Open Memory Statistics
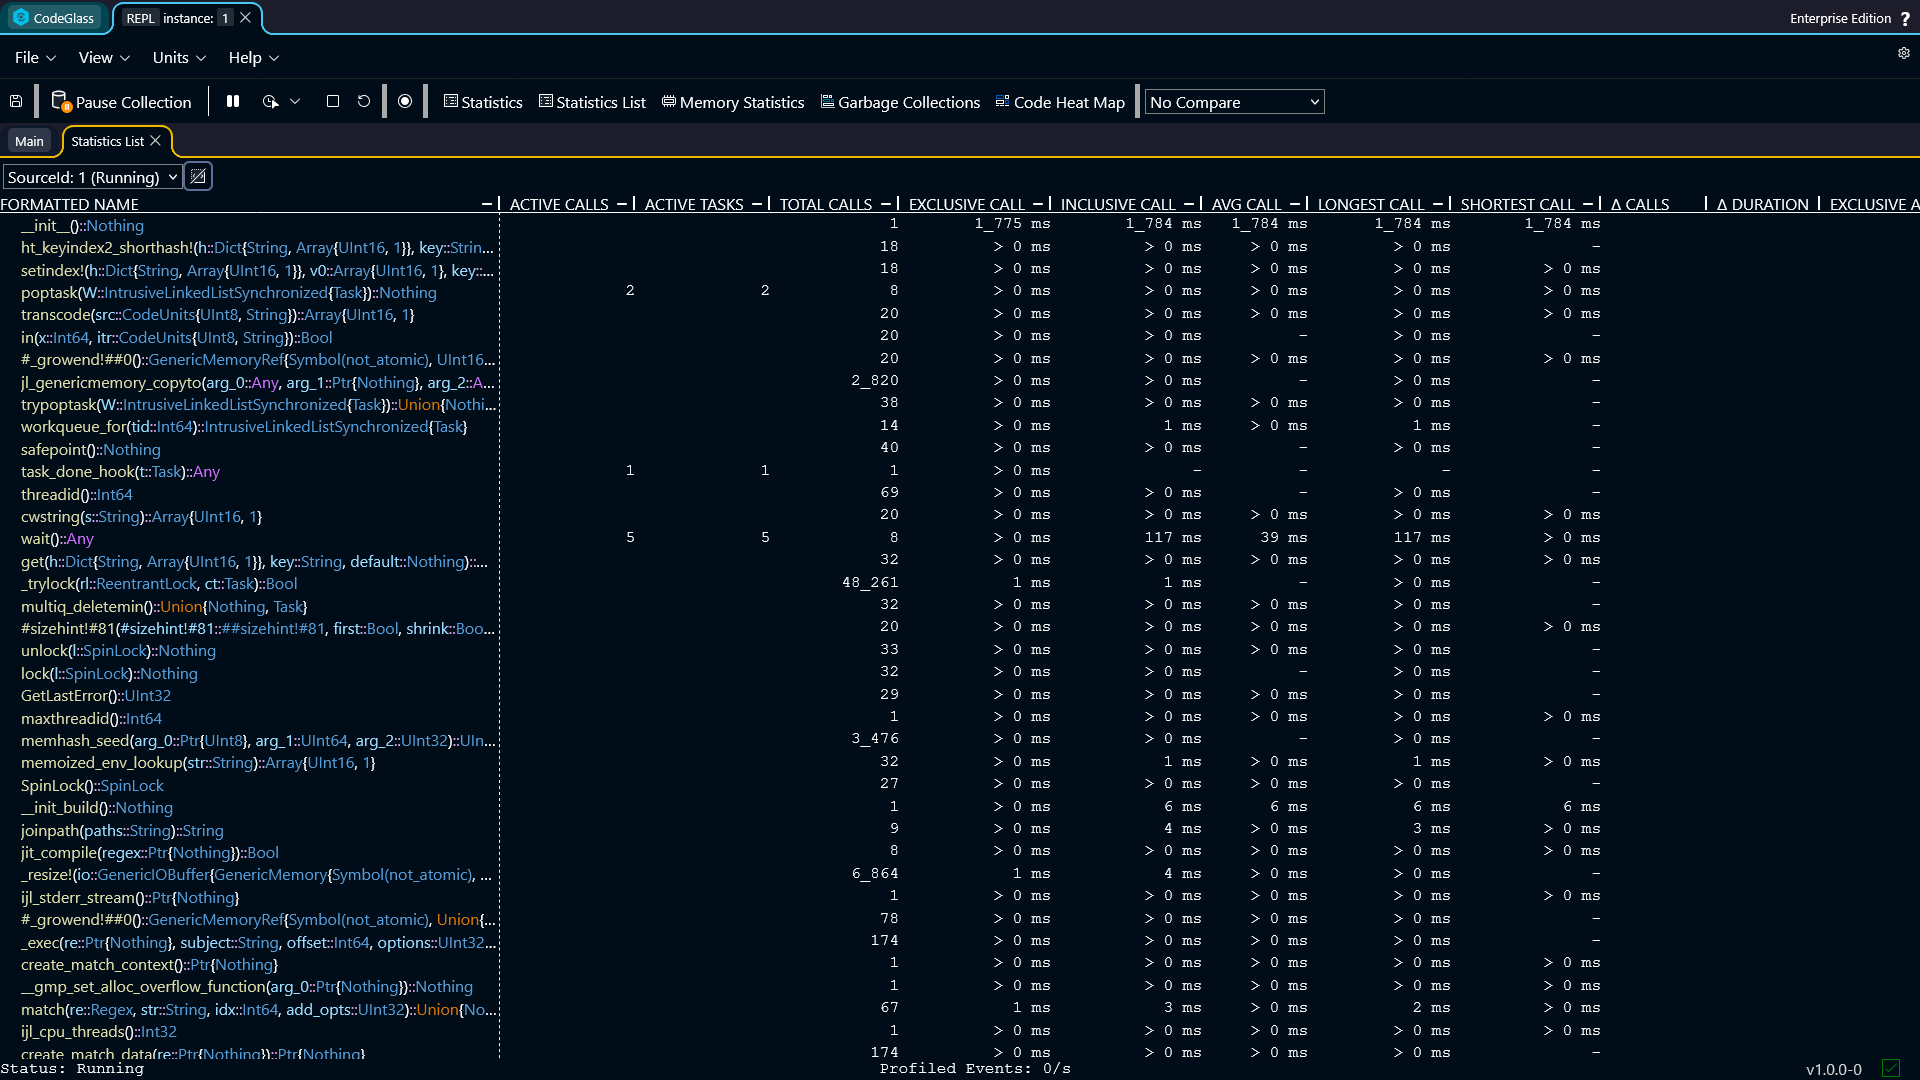Viewport: 1920px width, 1080px height. click(733, 102)
